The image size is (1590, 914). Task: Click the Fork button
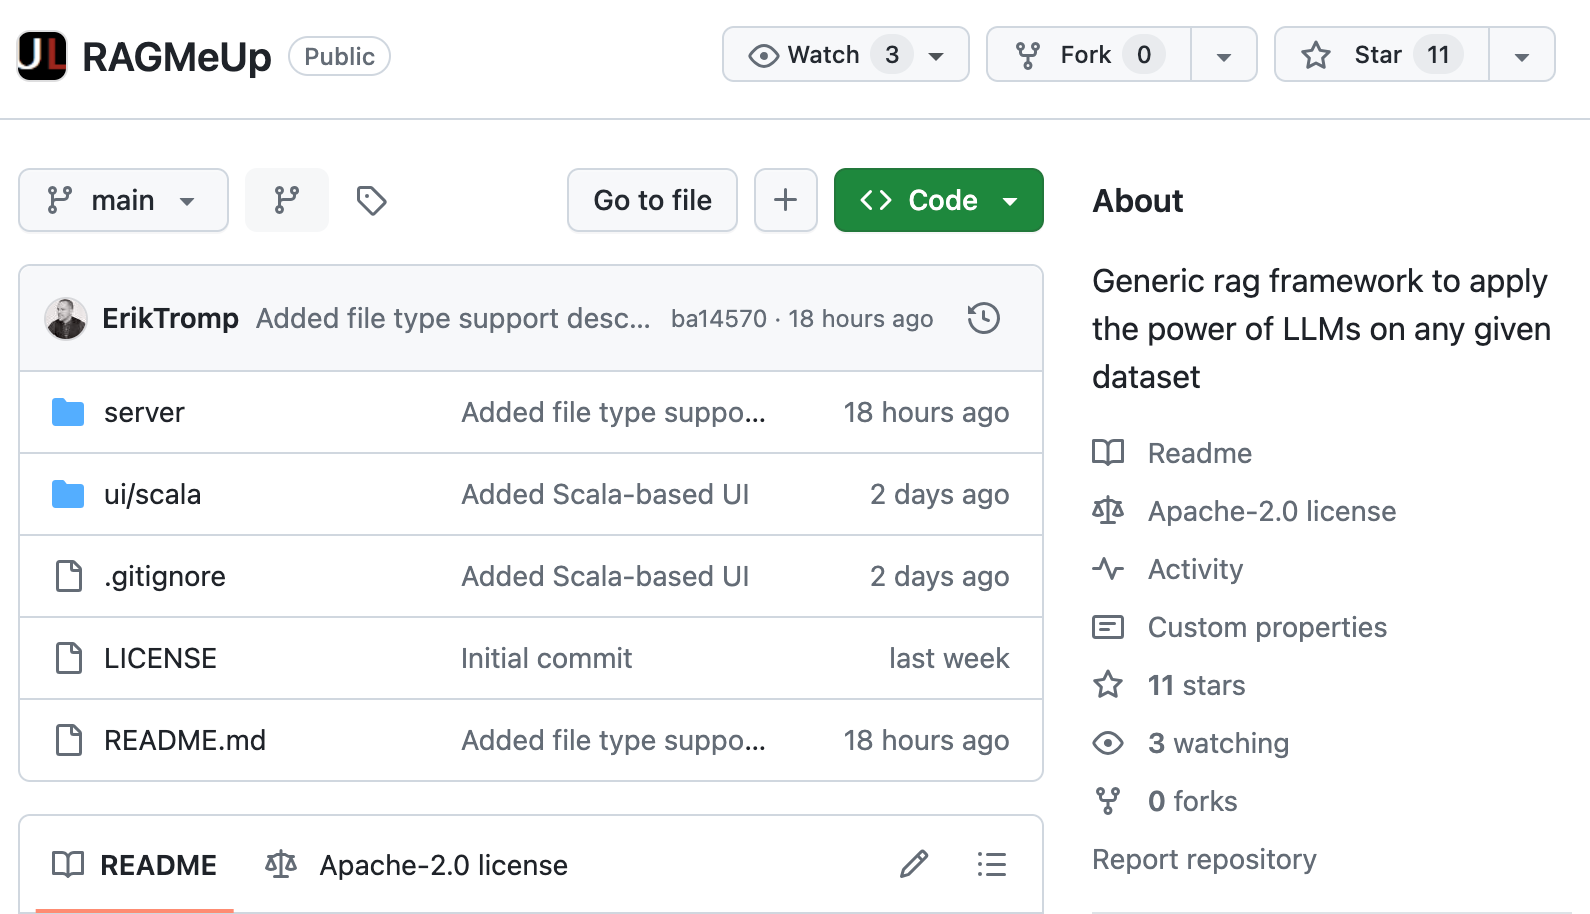pos(1089,54)
